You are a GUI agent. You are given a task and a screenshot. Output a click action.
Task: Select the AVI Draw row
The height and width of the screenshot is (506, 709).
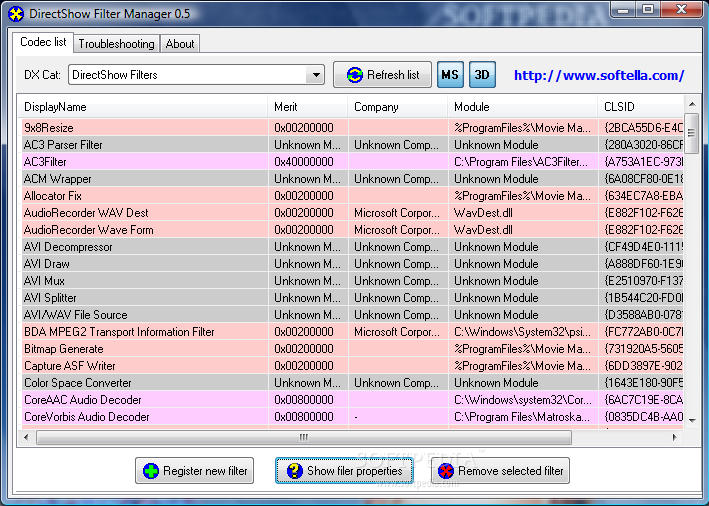[x=352, y=264]
